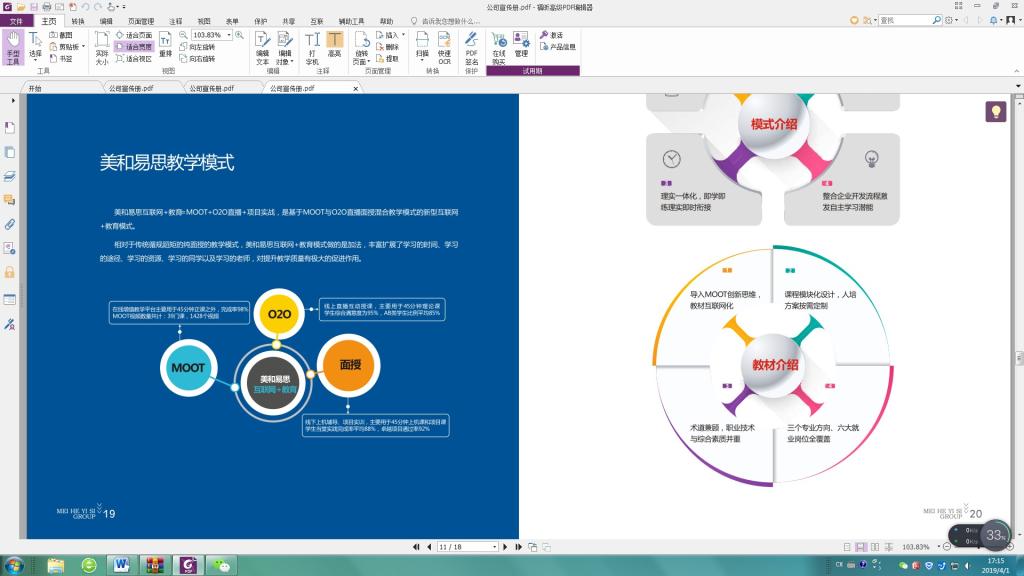The image size is (1024, 576).
Task: Toggle Fit Width view mode
Action: (133, 47)
